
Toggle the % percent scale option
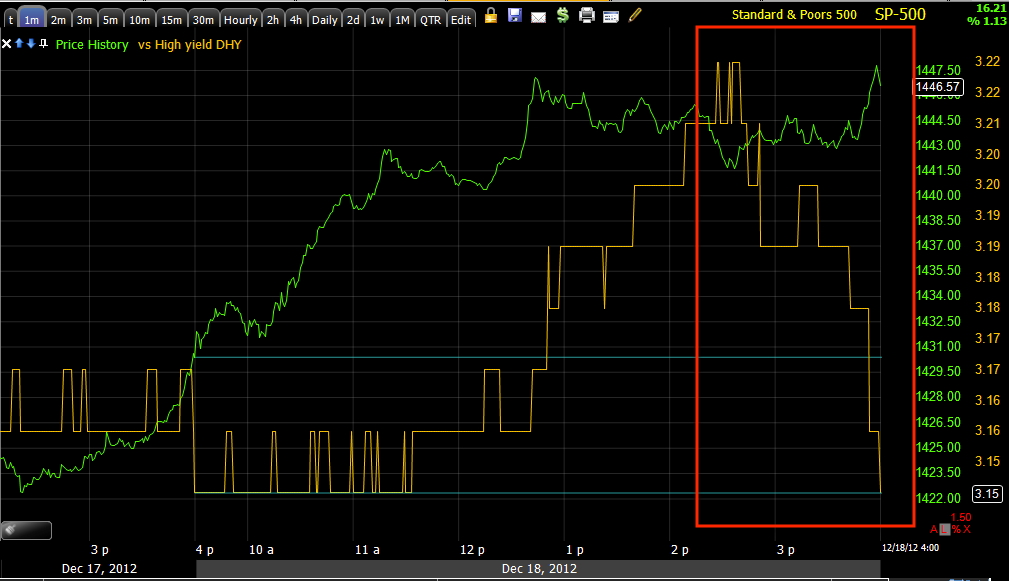(956, 530)
